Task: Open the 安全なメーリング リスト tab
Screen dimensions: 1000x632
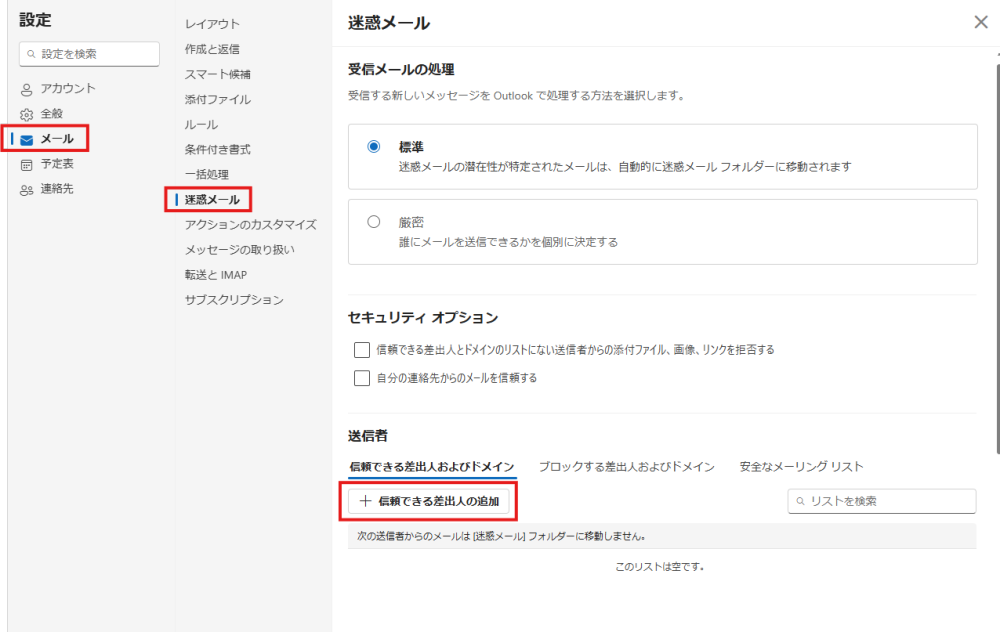Action: click(x=801, y=466)
